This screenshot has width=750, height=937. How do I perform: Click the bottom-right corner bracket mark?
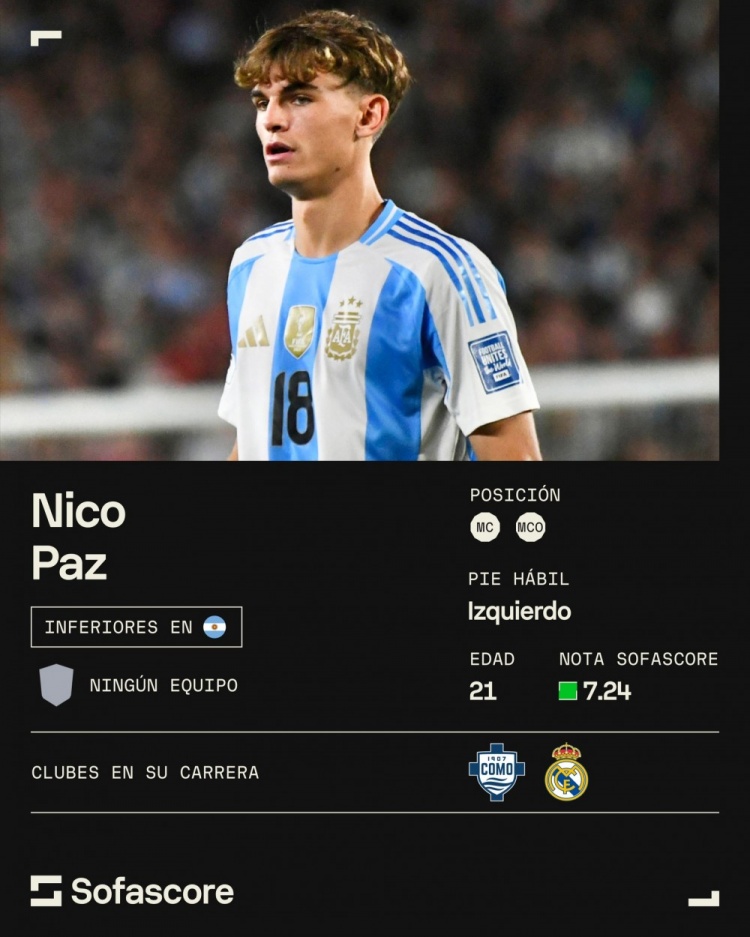[x=704, y=898]
